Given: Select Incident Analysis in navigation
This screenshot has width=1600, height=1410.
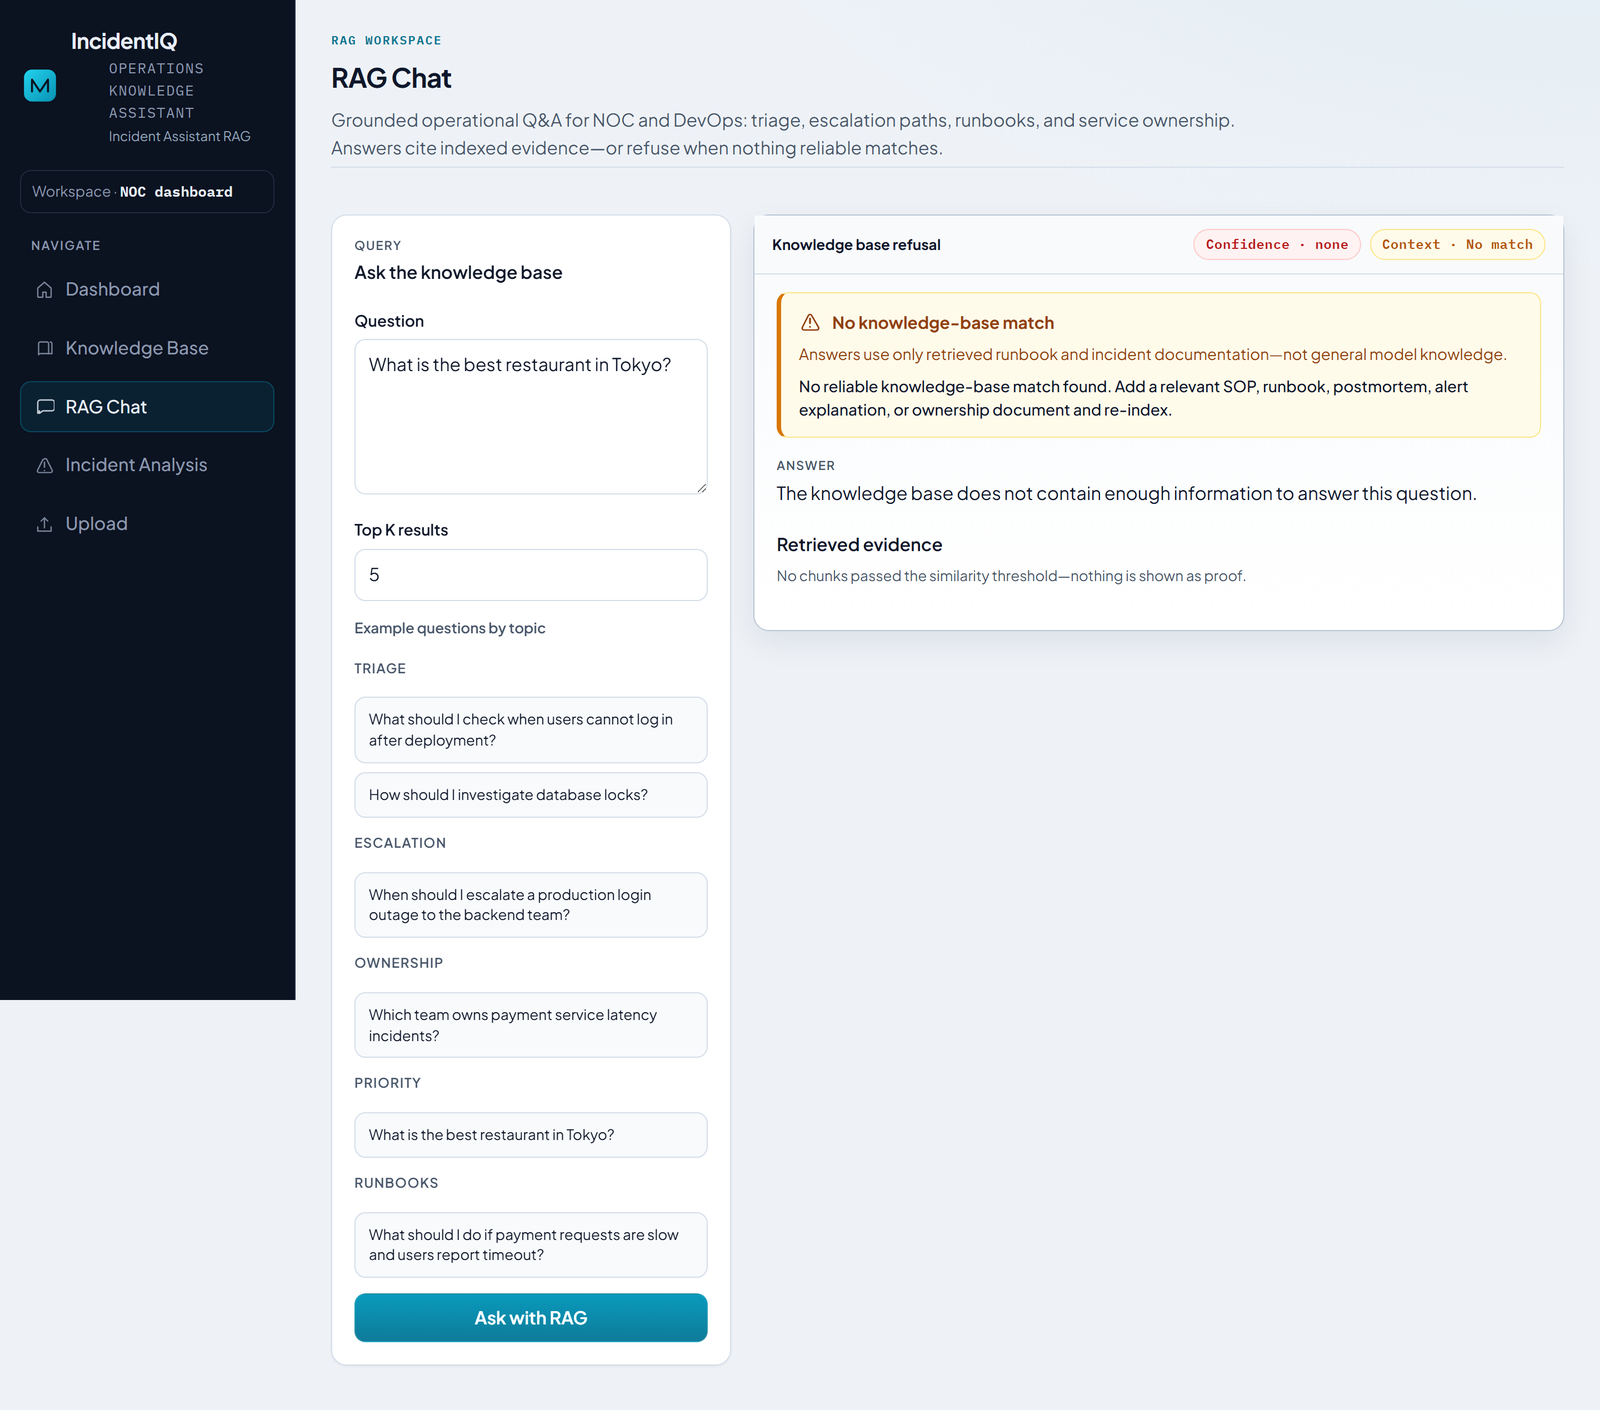Looking at the screenshot, I should pyautogui.click(x=147, y=465).
